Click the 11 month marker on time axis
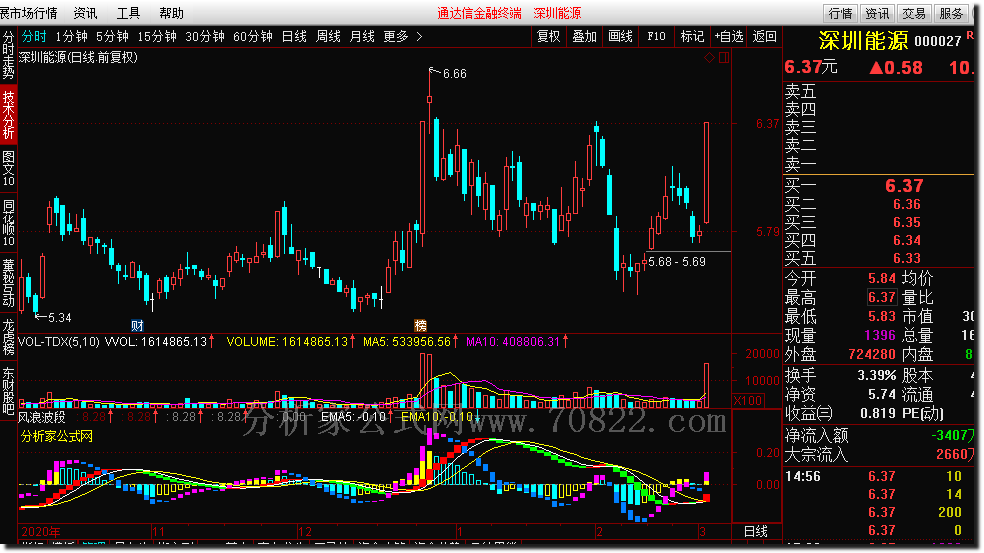The width and height of the screenshot is (984, 553). pos(158,532)
